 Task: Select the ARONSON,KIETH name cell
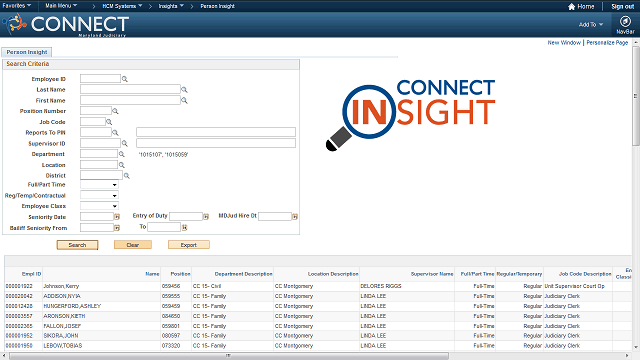[x=64, y=316]
